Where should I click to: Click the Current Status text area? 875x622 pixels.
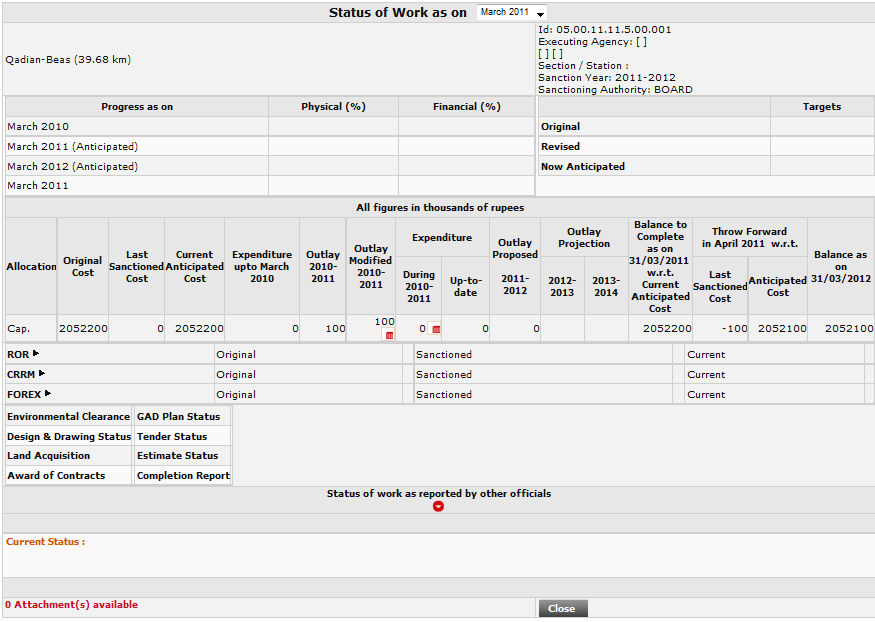tap(438, 556)
